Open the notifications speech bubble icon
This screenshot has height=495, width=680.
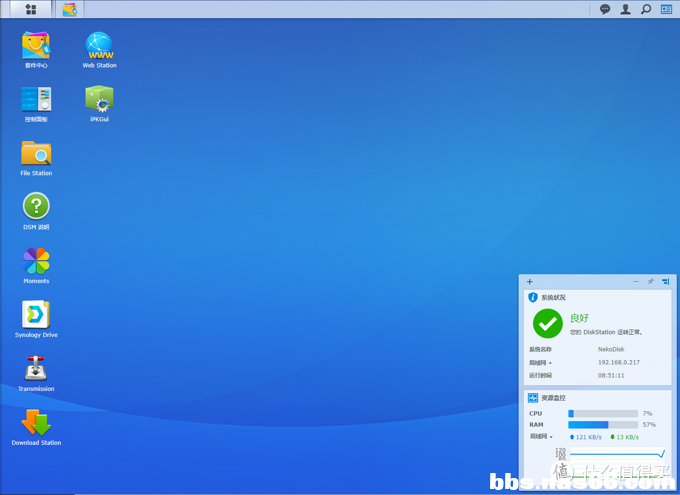605,9
